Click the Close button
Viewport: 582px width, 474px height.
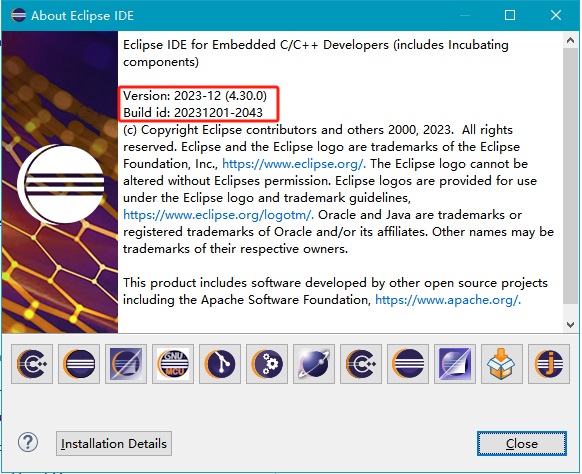point(521,444)
